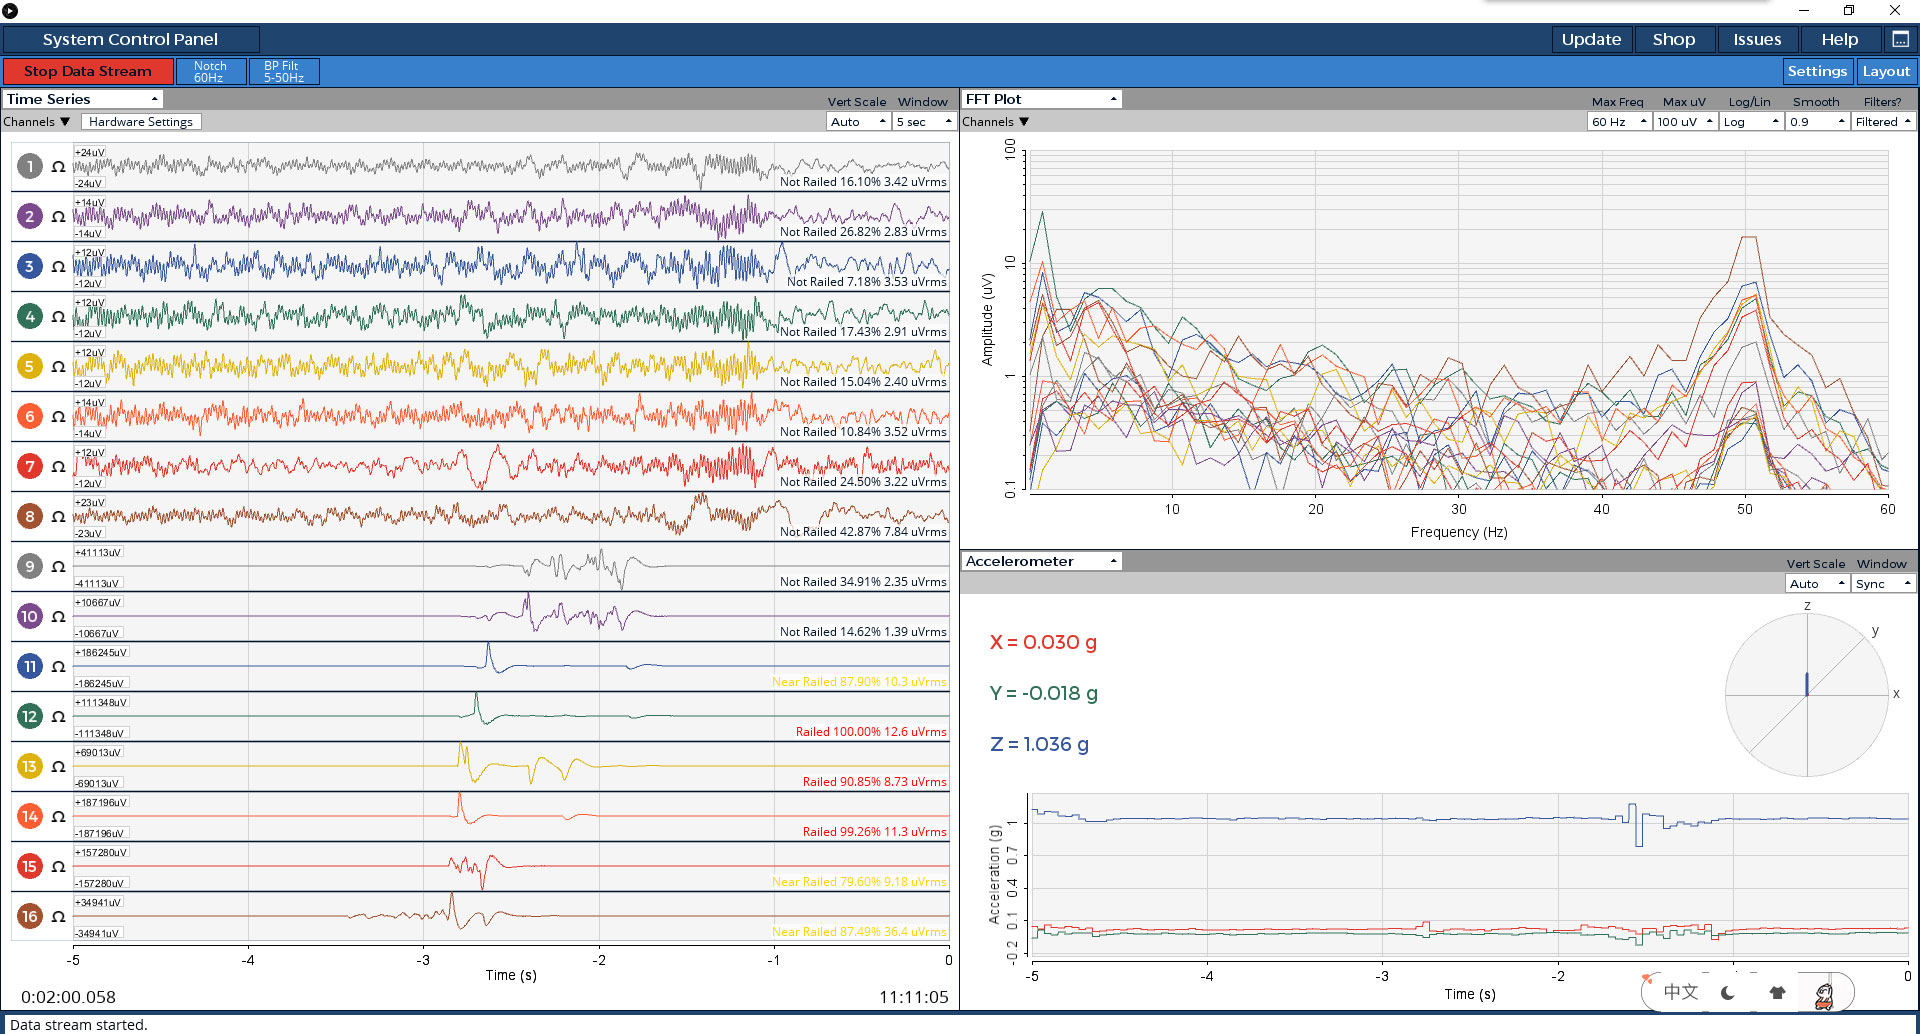
Task: Click the impedance ohm icon for channel 1
Action: [x=58, y=167]
